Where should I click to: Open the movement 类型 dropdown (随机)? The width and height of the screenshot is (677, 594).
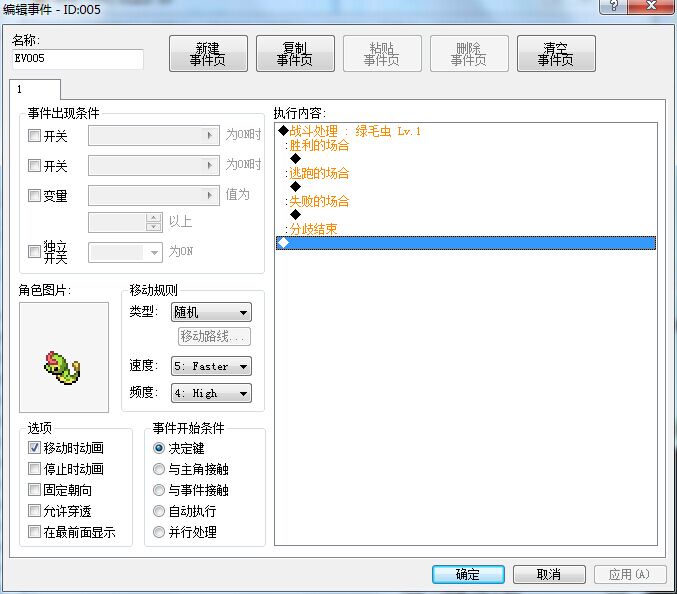coord(211,312)
